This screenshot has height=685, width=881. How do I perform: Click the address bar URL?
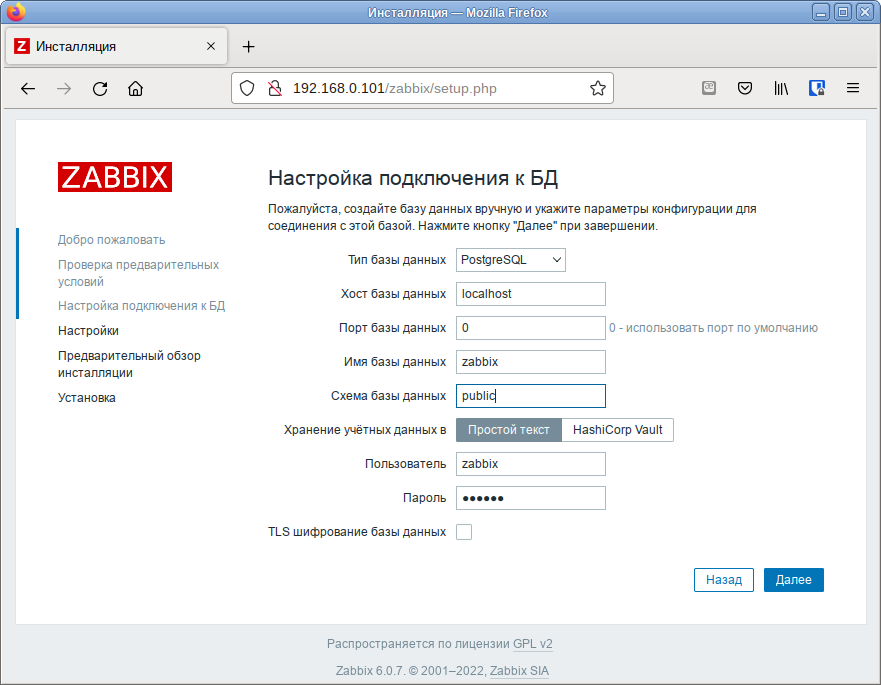click(394, 88)
